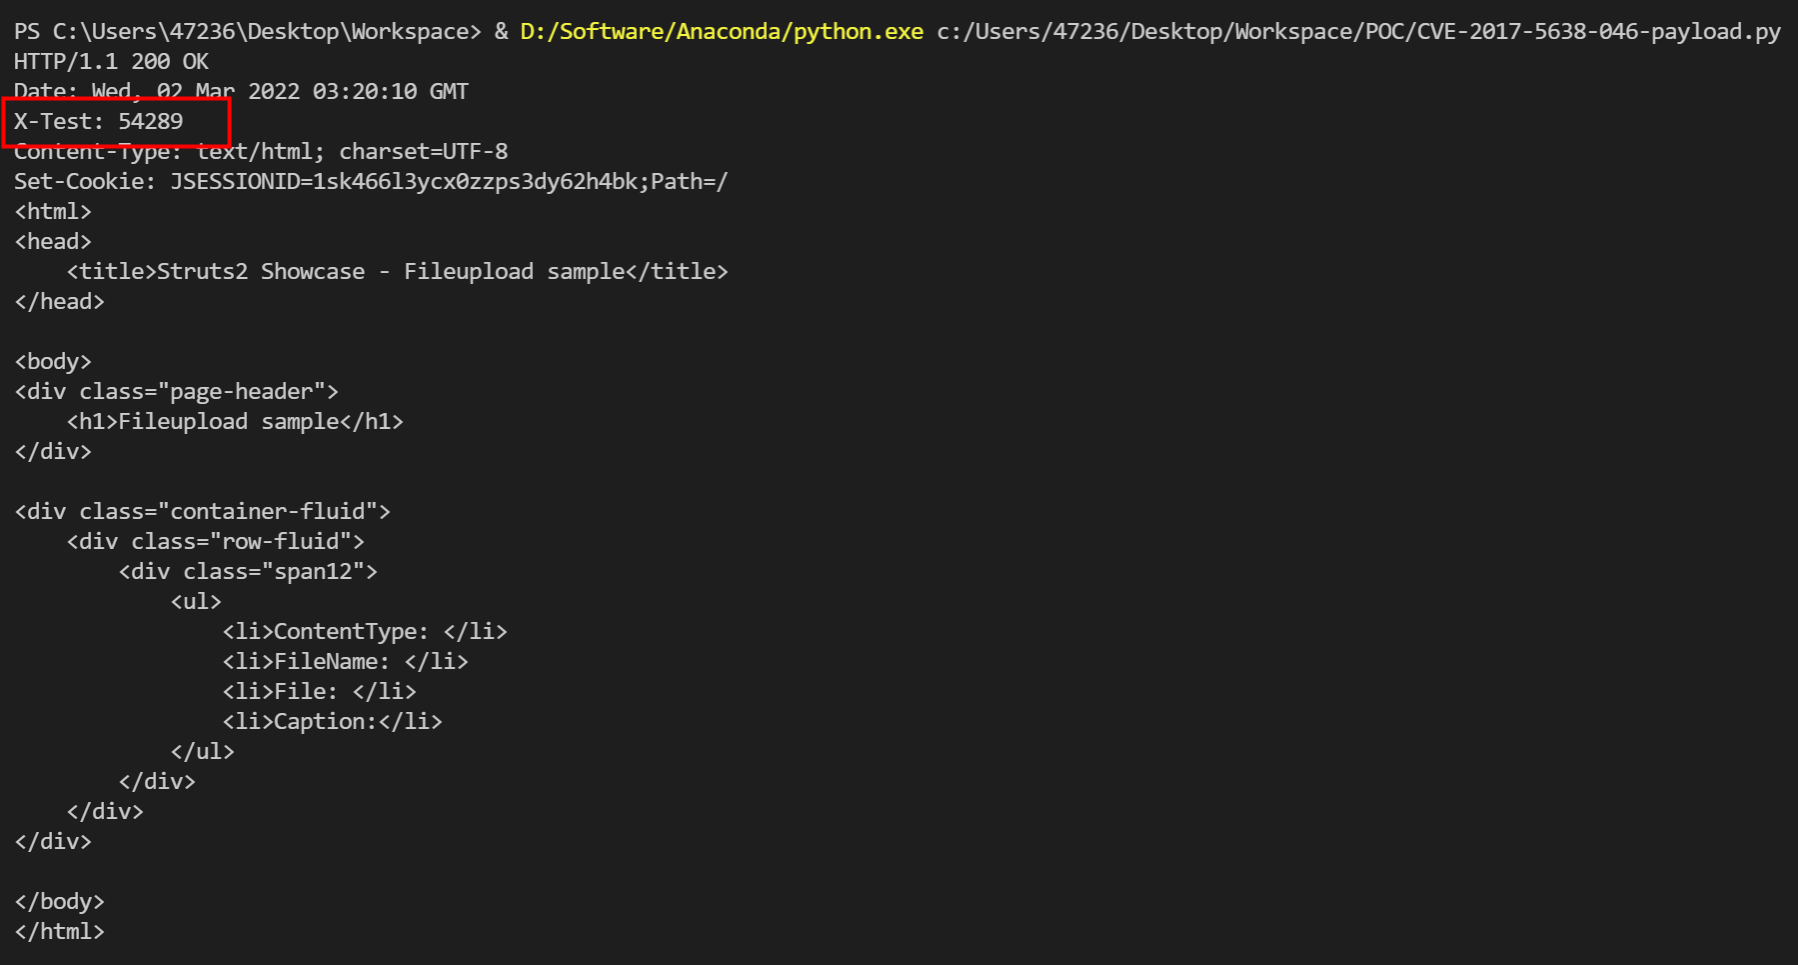
Task: Click the closing html tag at the bottom
Action: pyautogui.click(x=59, y=932)
